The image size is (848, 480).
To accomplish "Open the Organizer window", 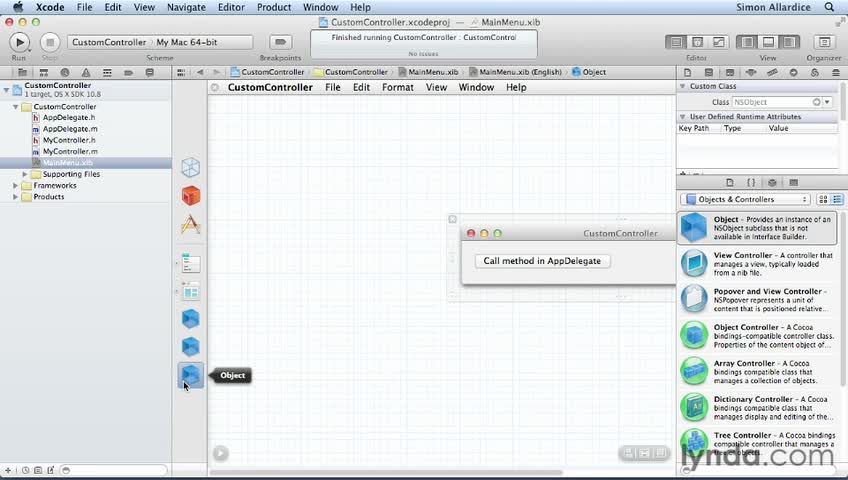I will pyautogui.click(x=824, y=42).
